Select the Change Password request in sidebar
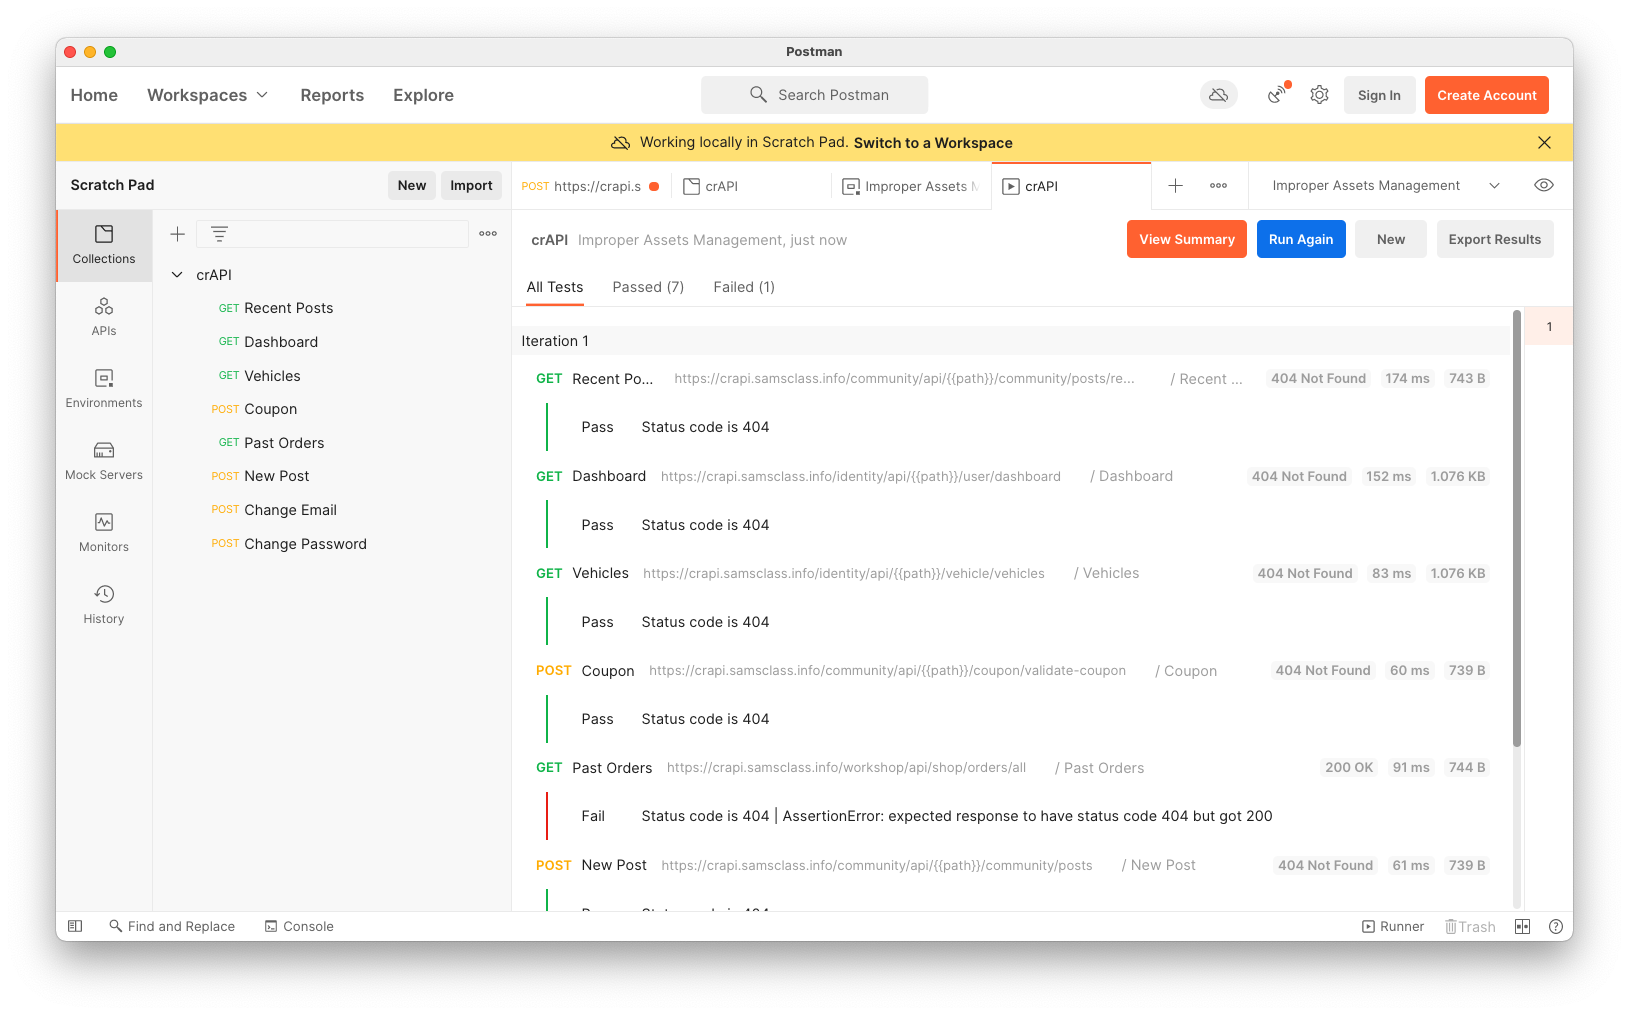 (x=332, y=544)
